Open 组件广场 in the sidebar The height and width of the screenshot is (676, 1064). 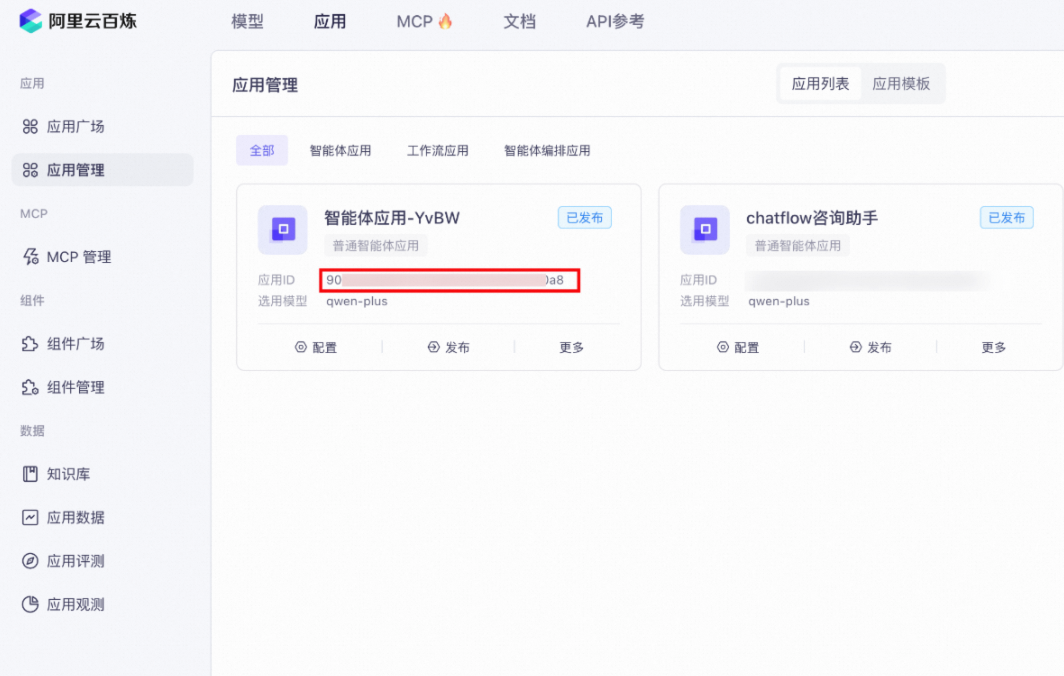pos(75,344)
